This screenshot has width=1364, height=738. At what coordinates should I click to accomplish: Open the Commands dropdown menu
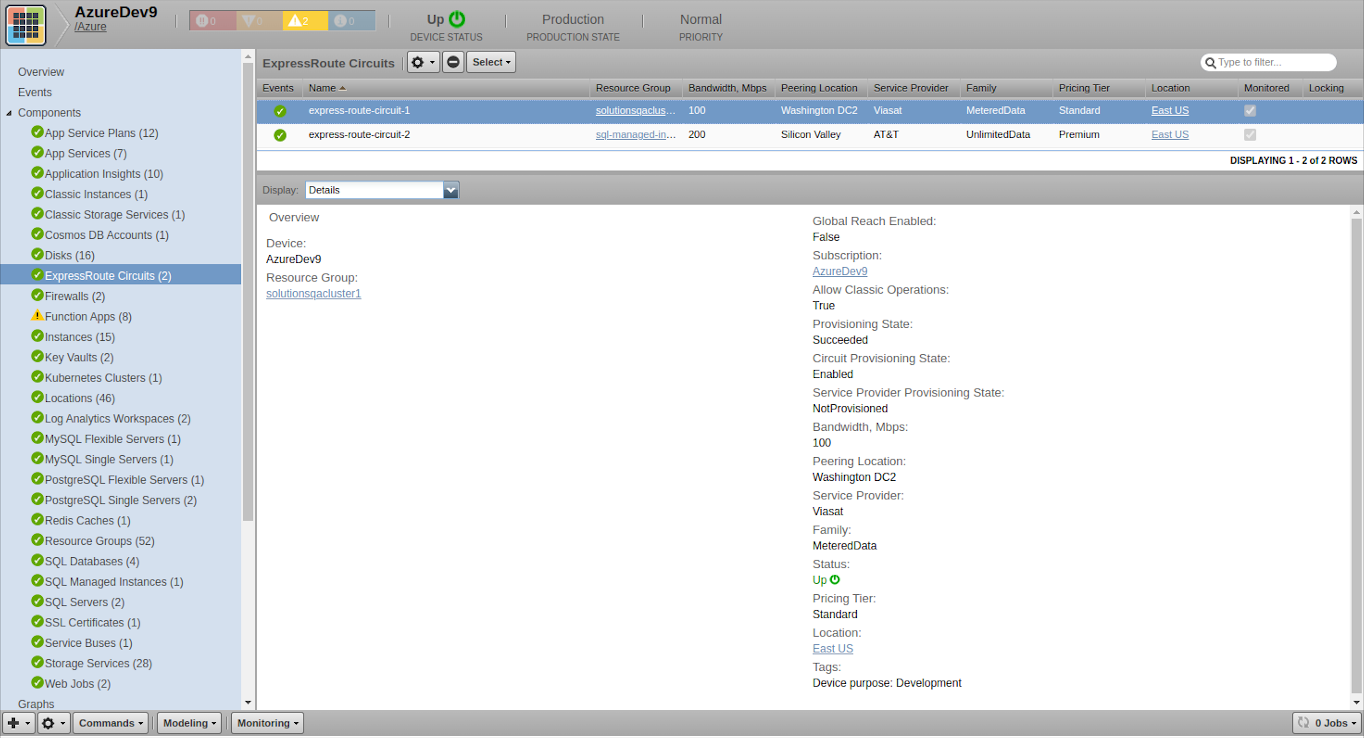pos(111,723)
